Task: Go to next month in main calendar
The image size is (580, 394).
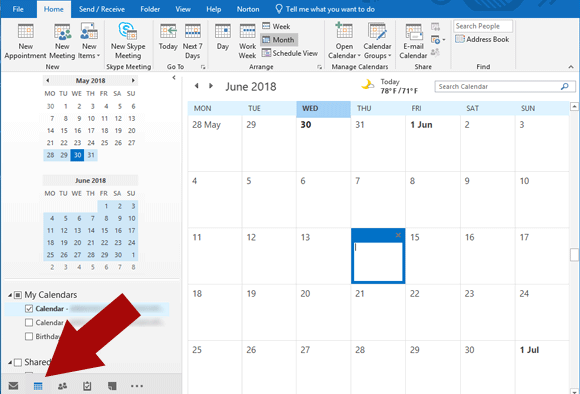Action: pyautogui.click(x=211, y=86)
